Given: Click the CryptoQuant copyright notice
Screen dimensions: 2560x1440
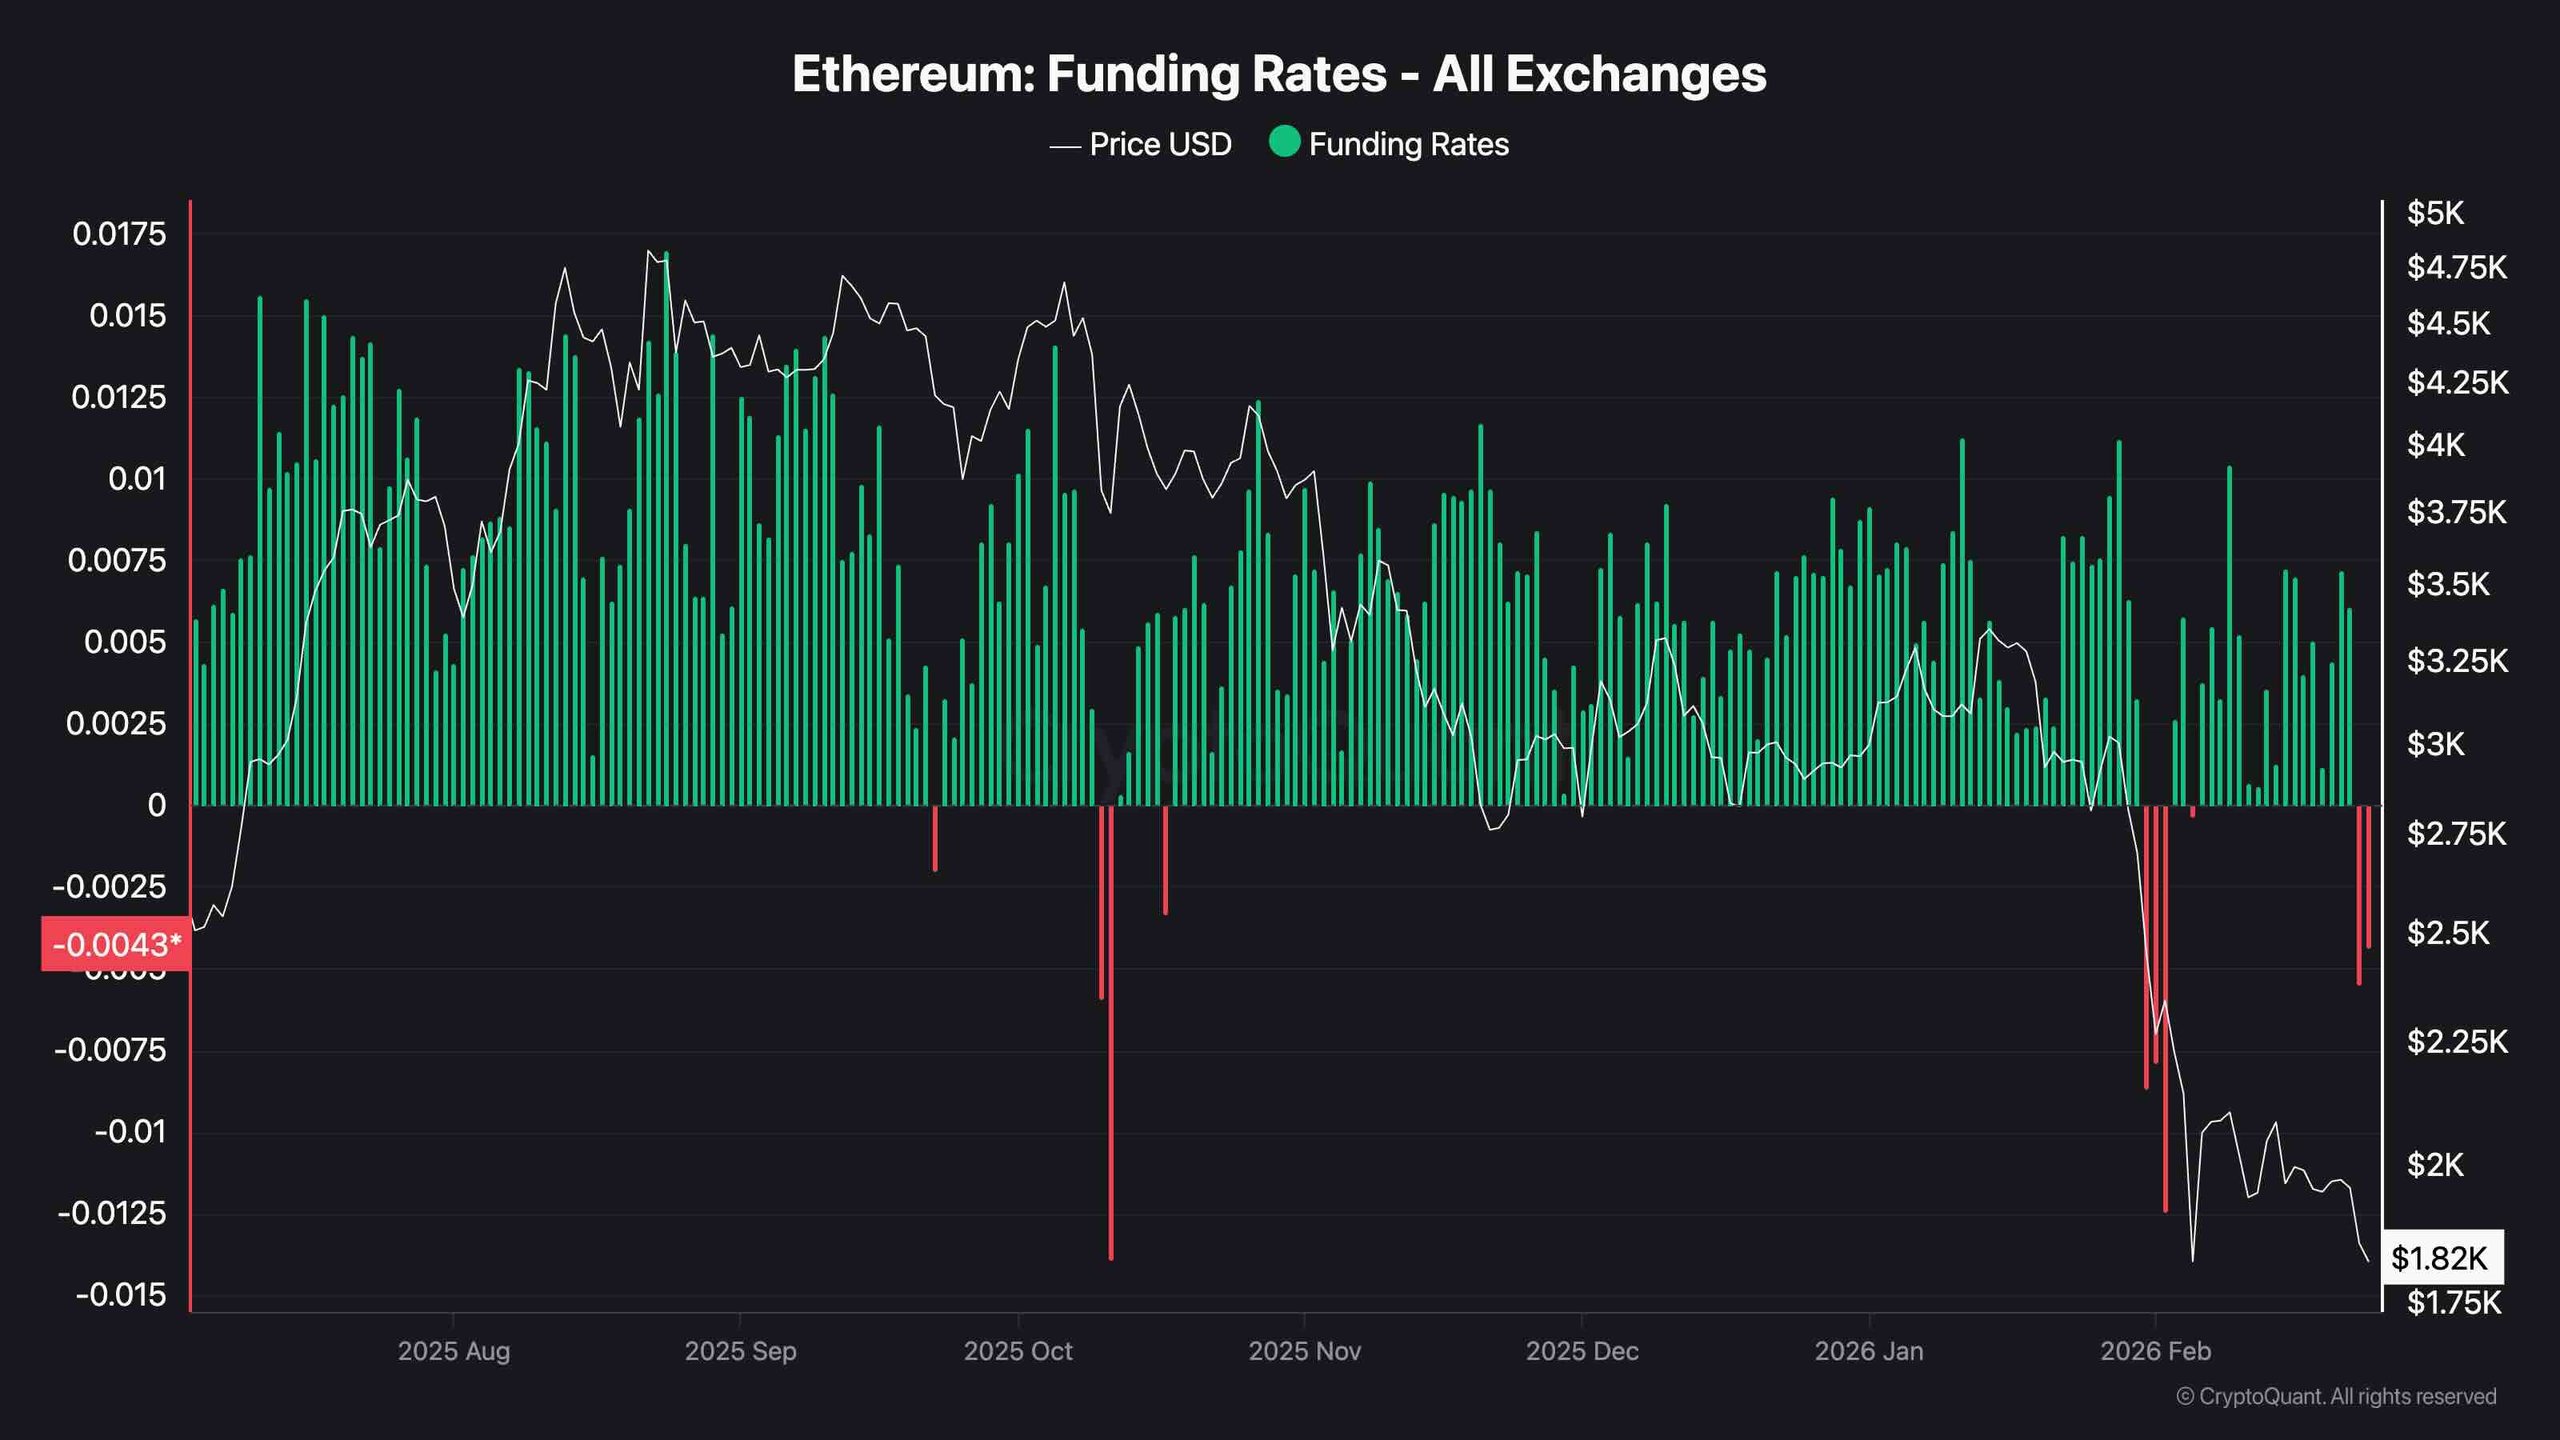Looking at the screenshot, I should [2336, 1396].
